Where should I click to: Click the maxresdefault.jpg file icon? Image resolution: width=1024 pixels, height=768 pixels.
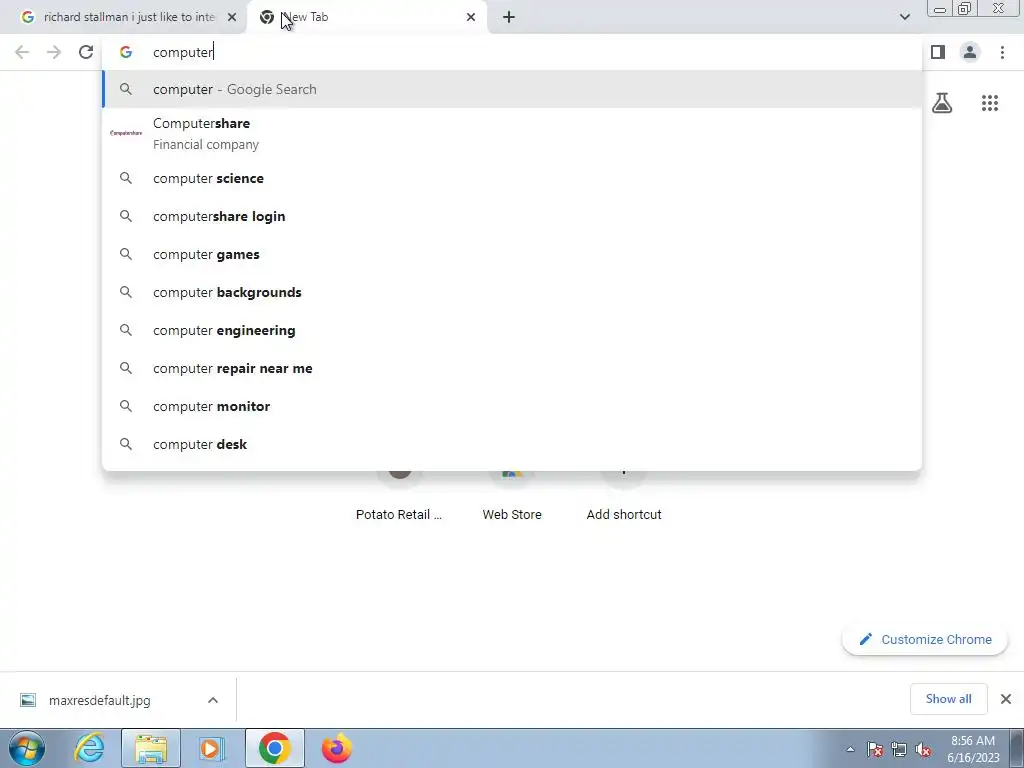click(28, 700)
